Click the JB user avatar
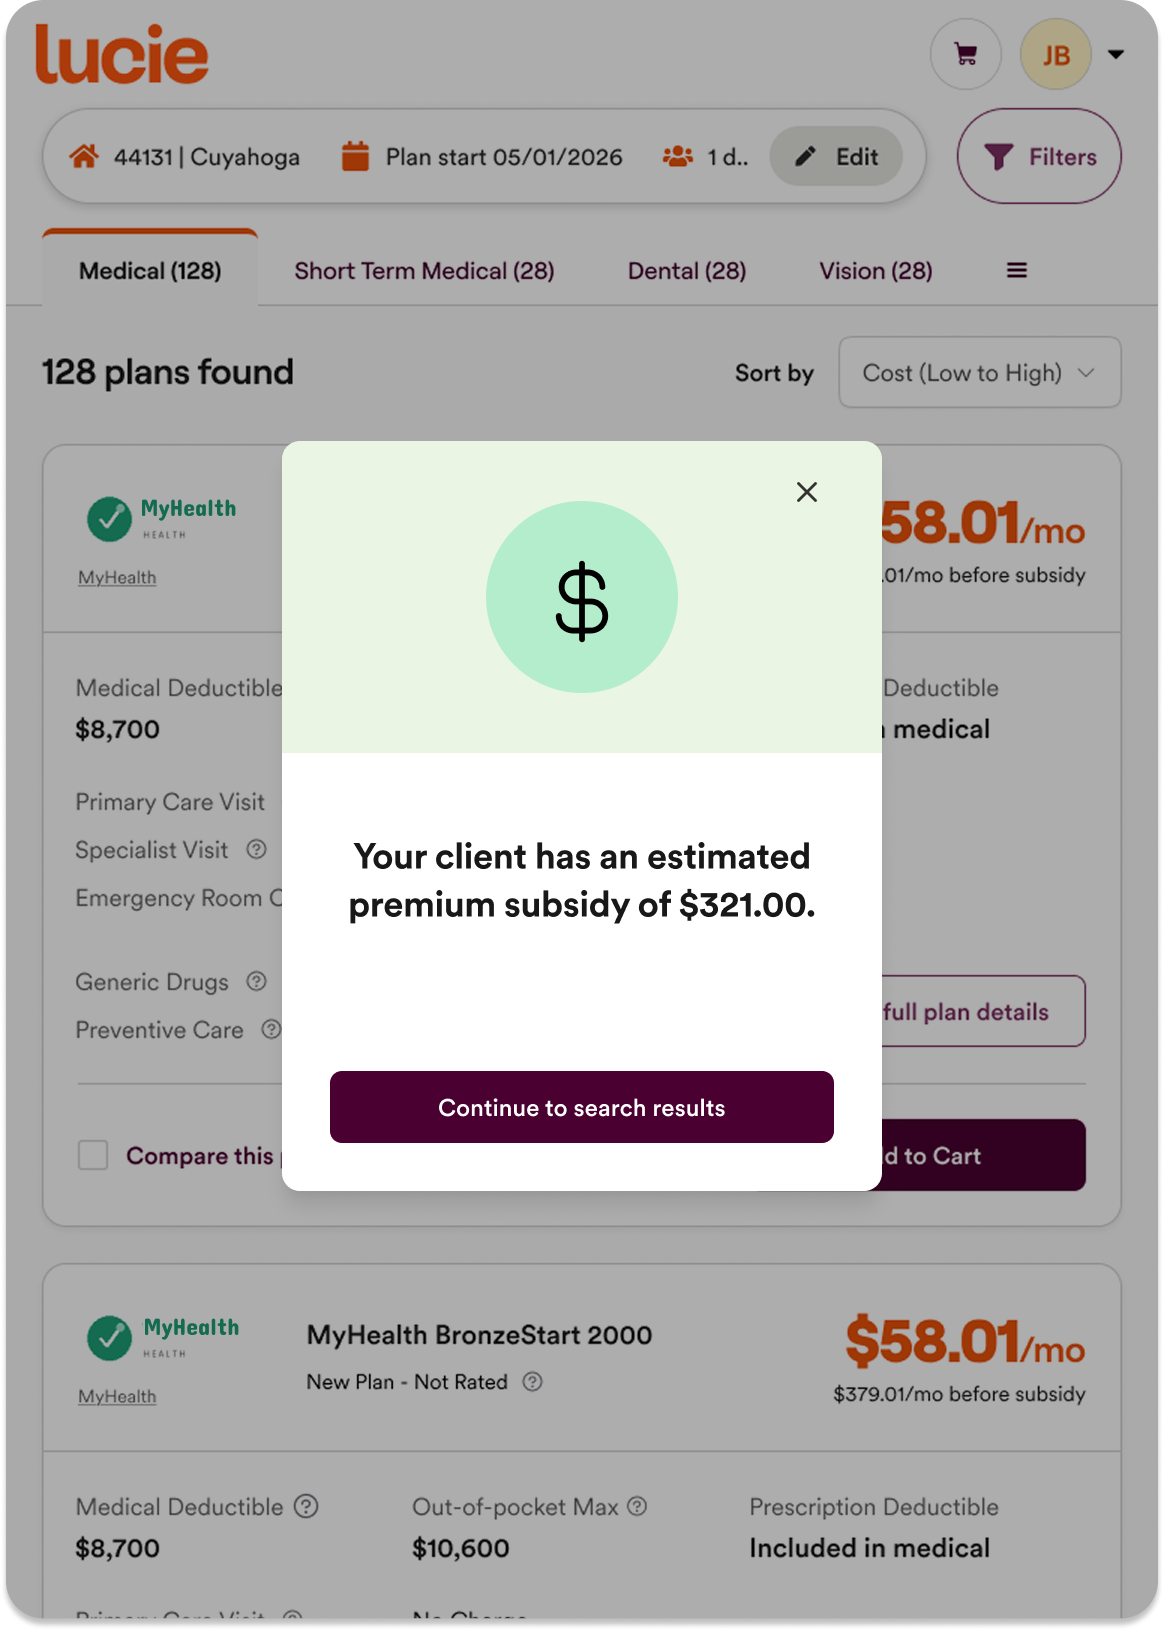1164x1631 pixels. [x=1056, y=54]
